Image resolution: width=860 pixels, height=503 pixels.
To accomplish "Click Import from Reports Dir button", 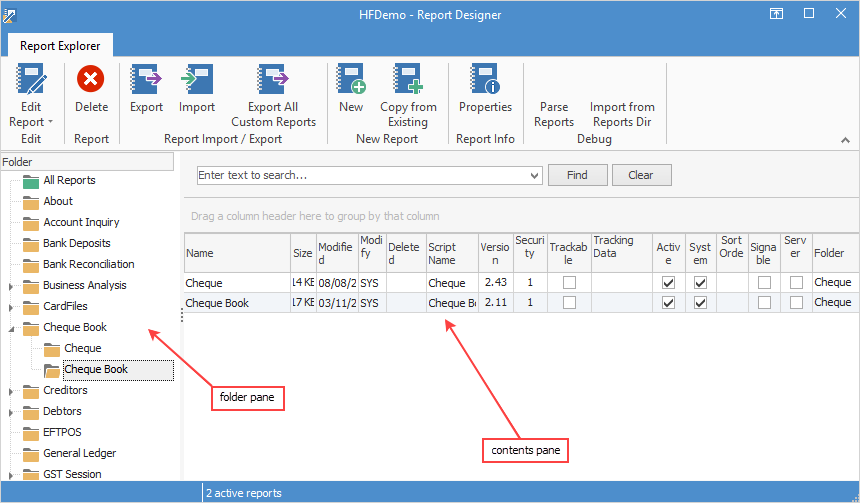I will pyautogui.click(x=622, y=114).
